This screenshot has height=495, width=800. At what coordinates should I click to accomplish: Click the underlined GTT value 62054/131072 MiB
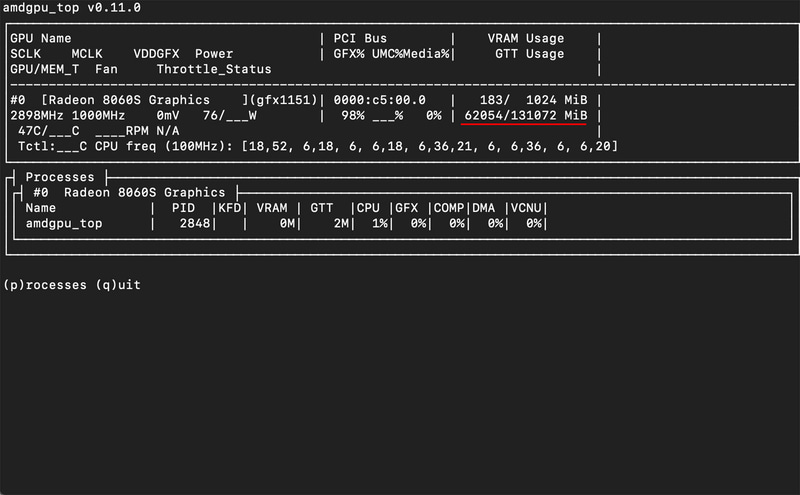[x=526, y=115]
